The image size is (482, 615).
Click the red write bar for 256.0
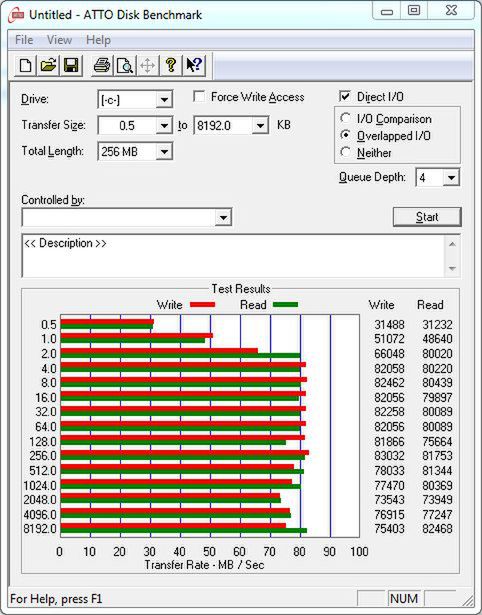coord(185,453)
